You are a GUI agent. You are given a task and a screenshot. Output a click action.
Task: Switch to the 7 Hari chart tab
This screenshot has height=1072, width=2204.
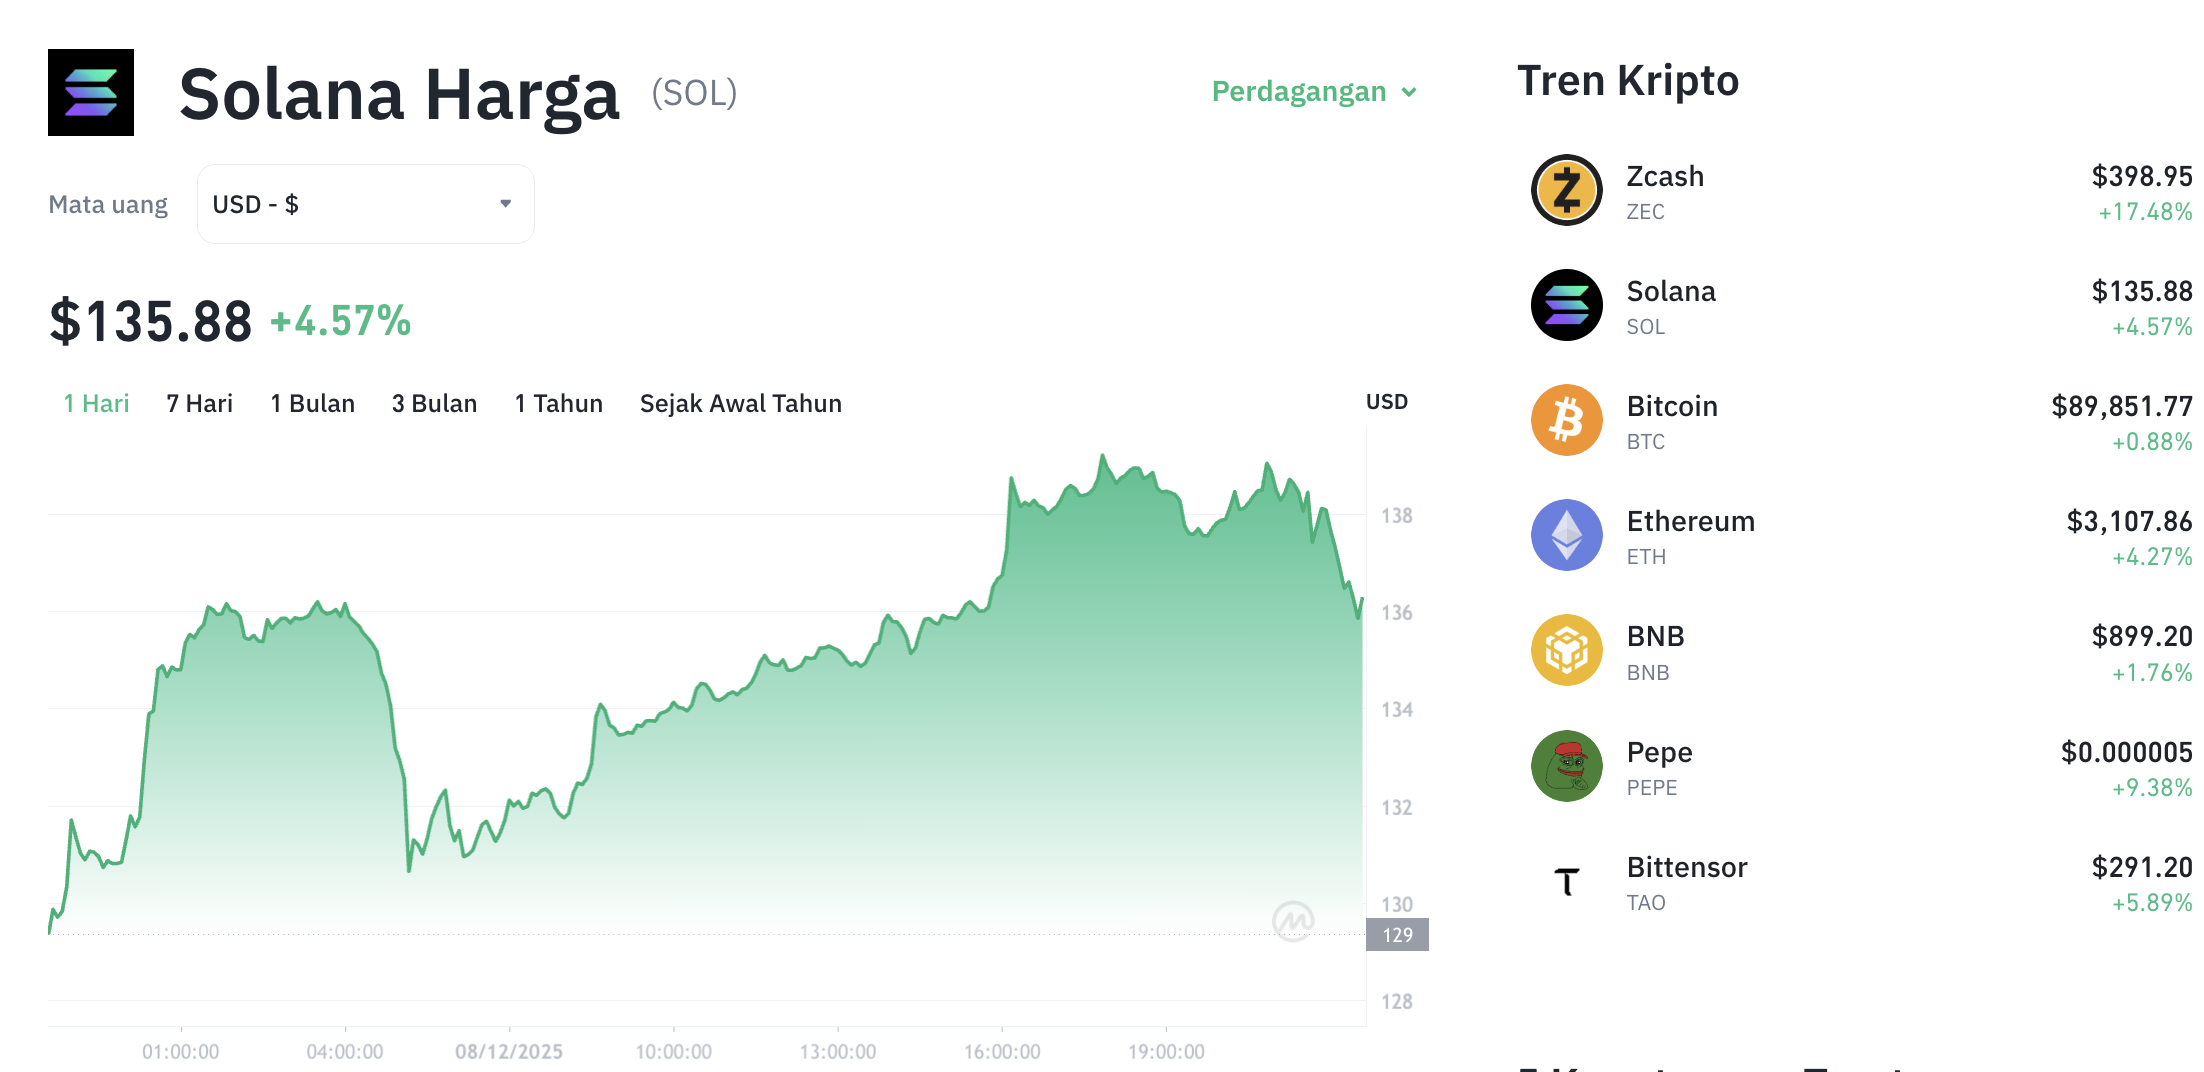pos(199,403)
